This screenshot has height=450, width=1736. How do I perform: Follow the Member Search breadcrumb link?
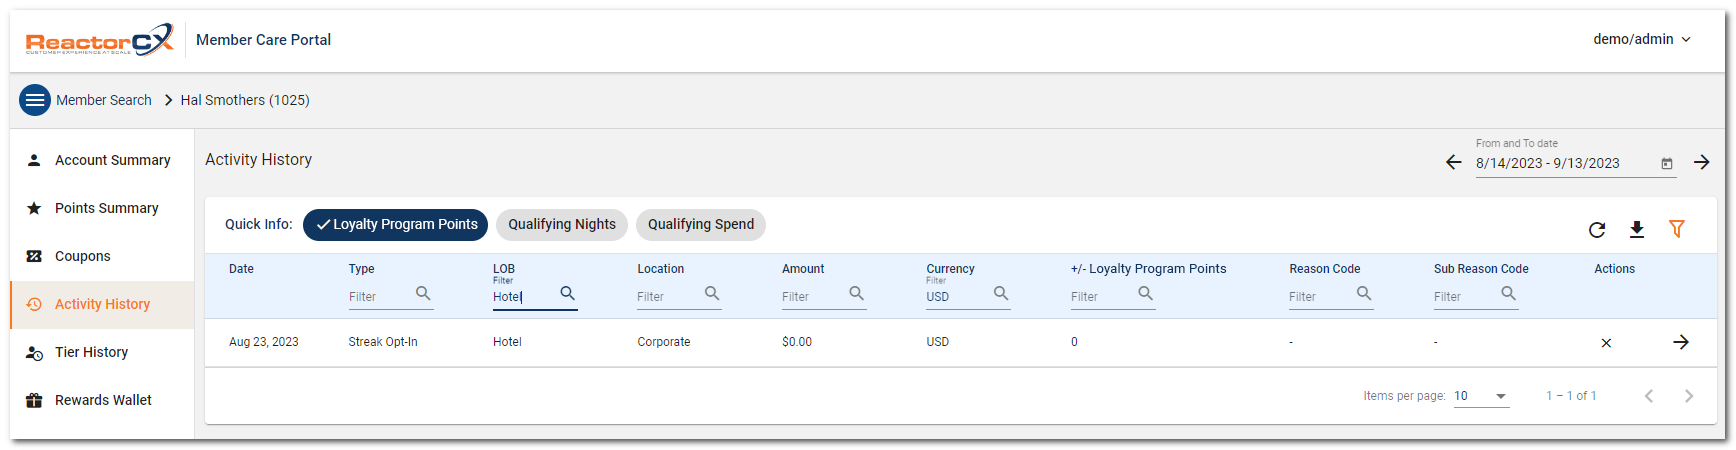coord(104,100)
